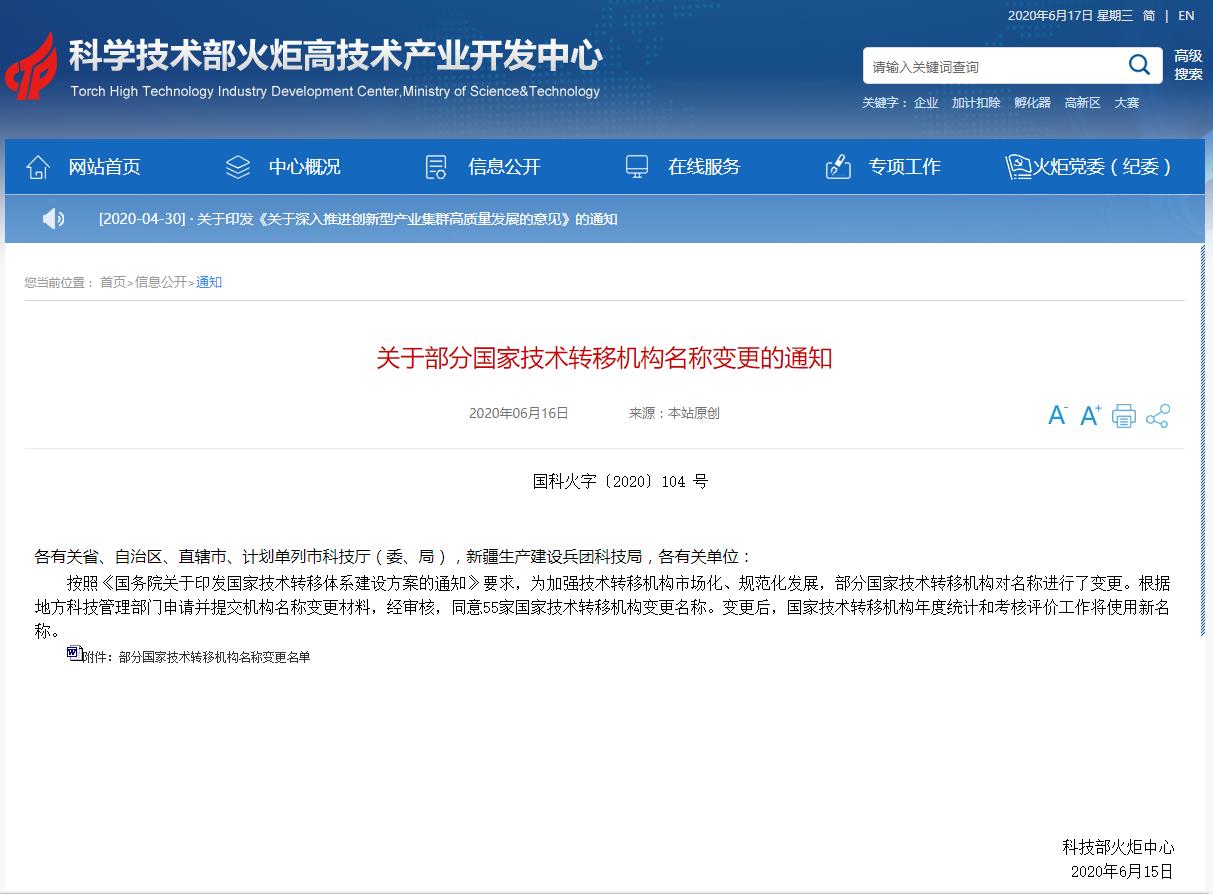Viewport: 1213px width, 894px height.
Task: Open 专项工作 menu
Action: pyautogui.click(x=904, y=167)
